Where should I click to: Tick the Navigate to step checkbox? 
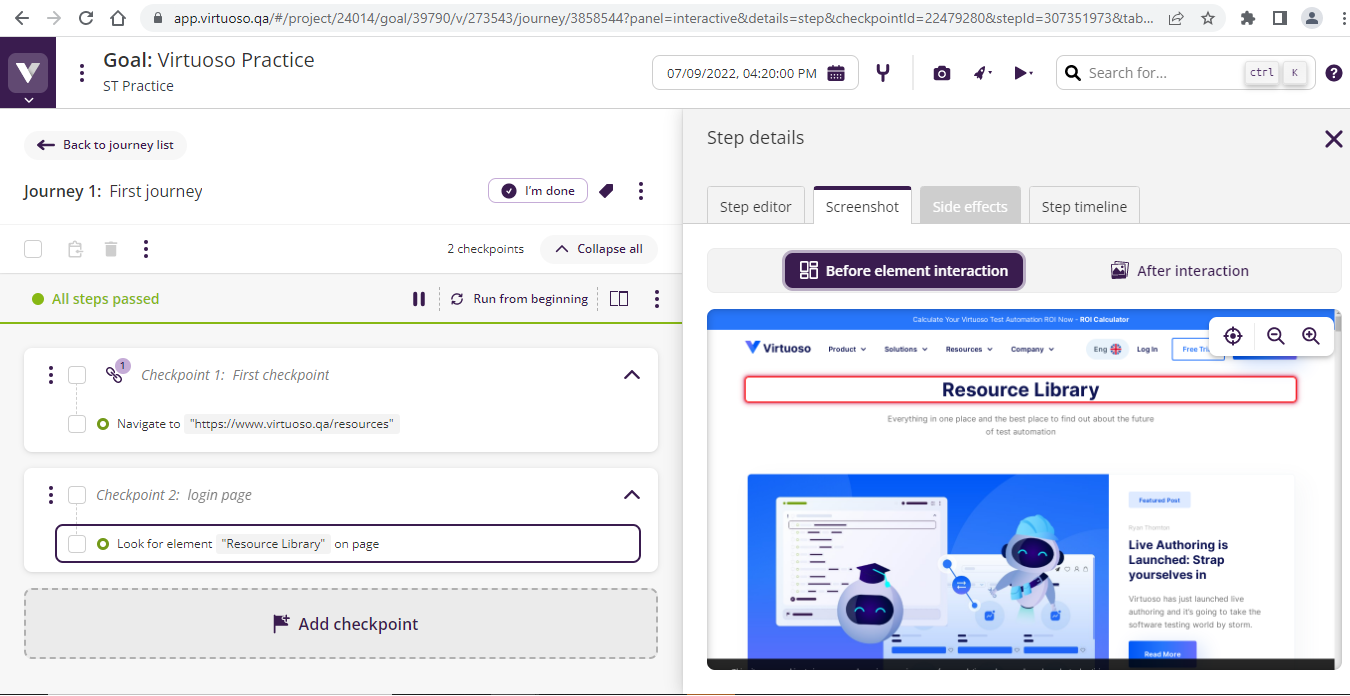pyautogui.click(x=77, y=424)
